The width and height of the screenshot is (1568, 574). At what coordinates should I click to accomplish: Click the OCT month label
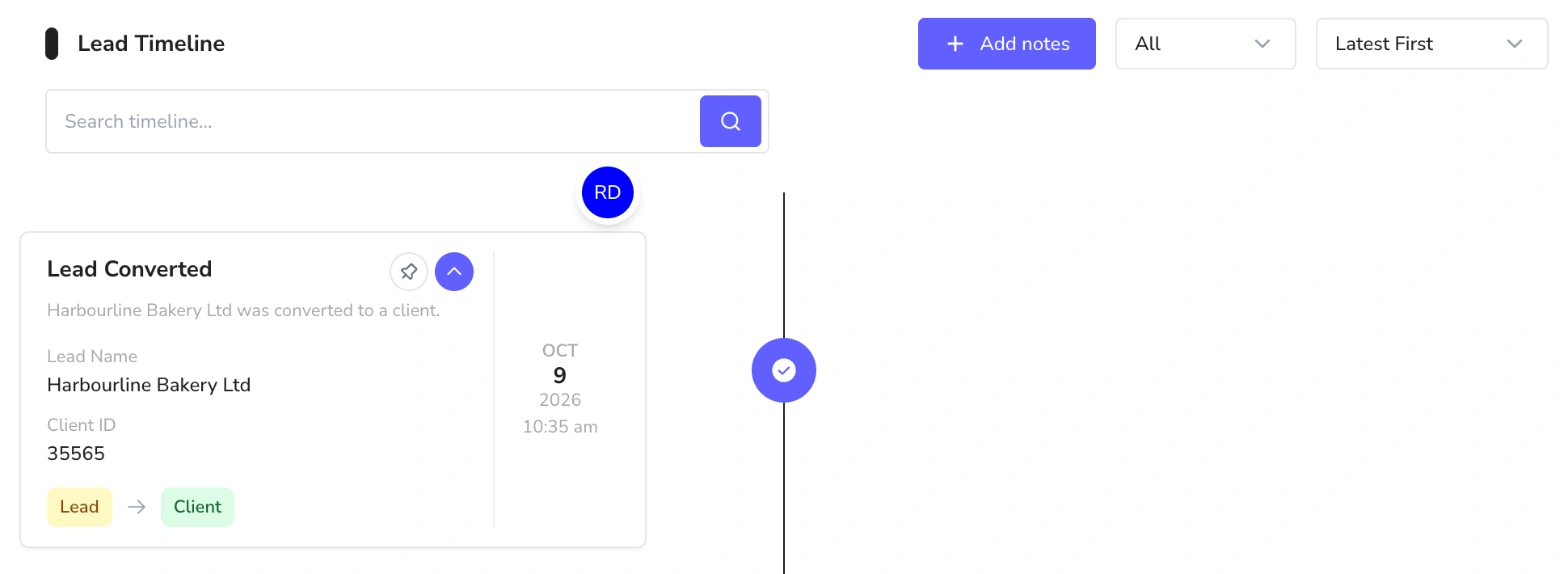coord(560,351)
